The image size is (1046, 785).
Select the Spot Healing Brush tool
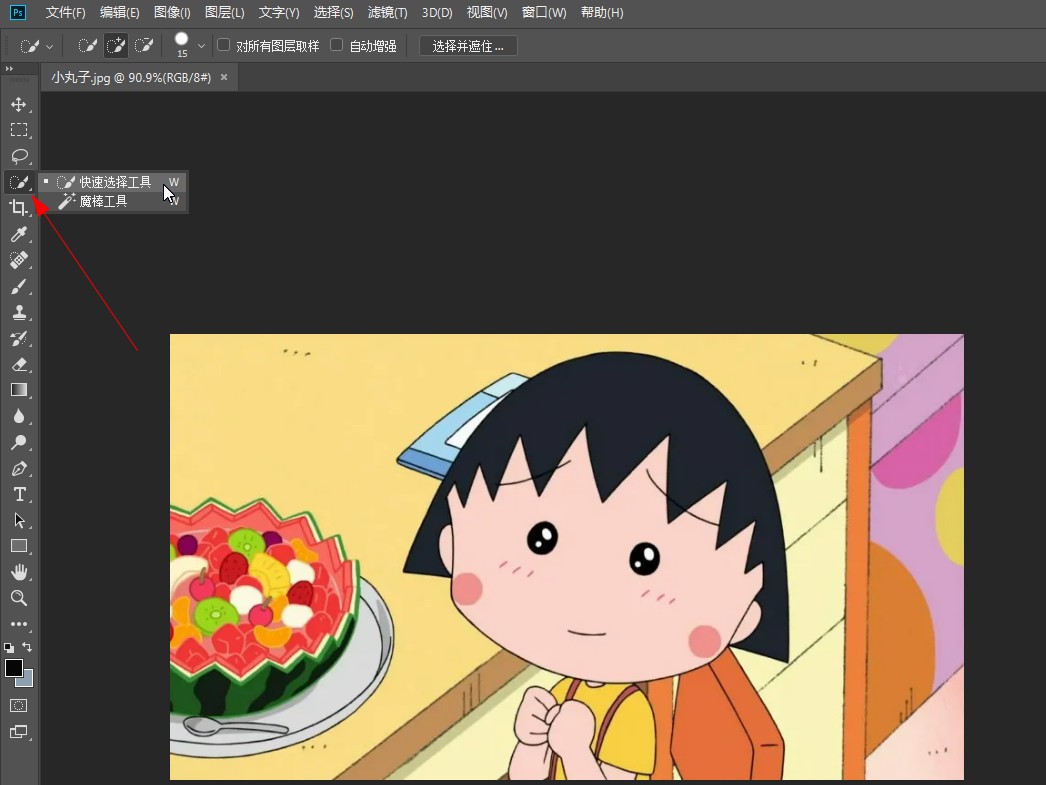click(19, 260)
